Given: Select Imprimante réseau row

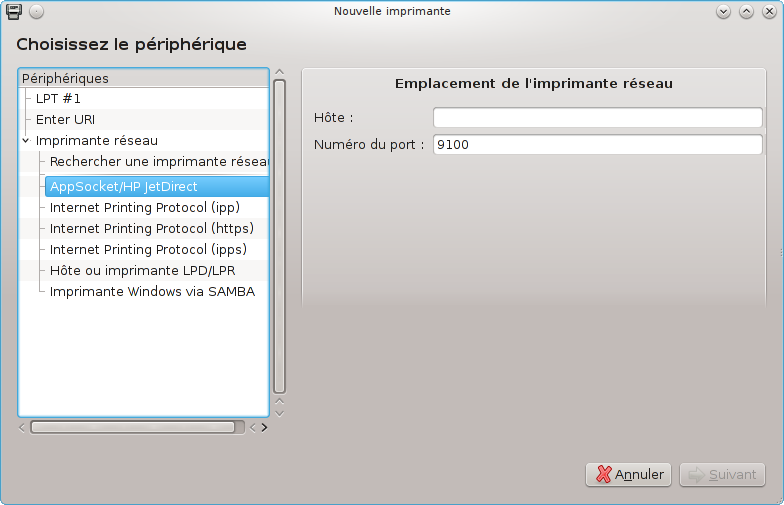Looking at the screenshot, I should tap(96, 140).
